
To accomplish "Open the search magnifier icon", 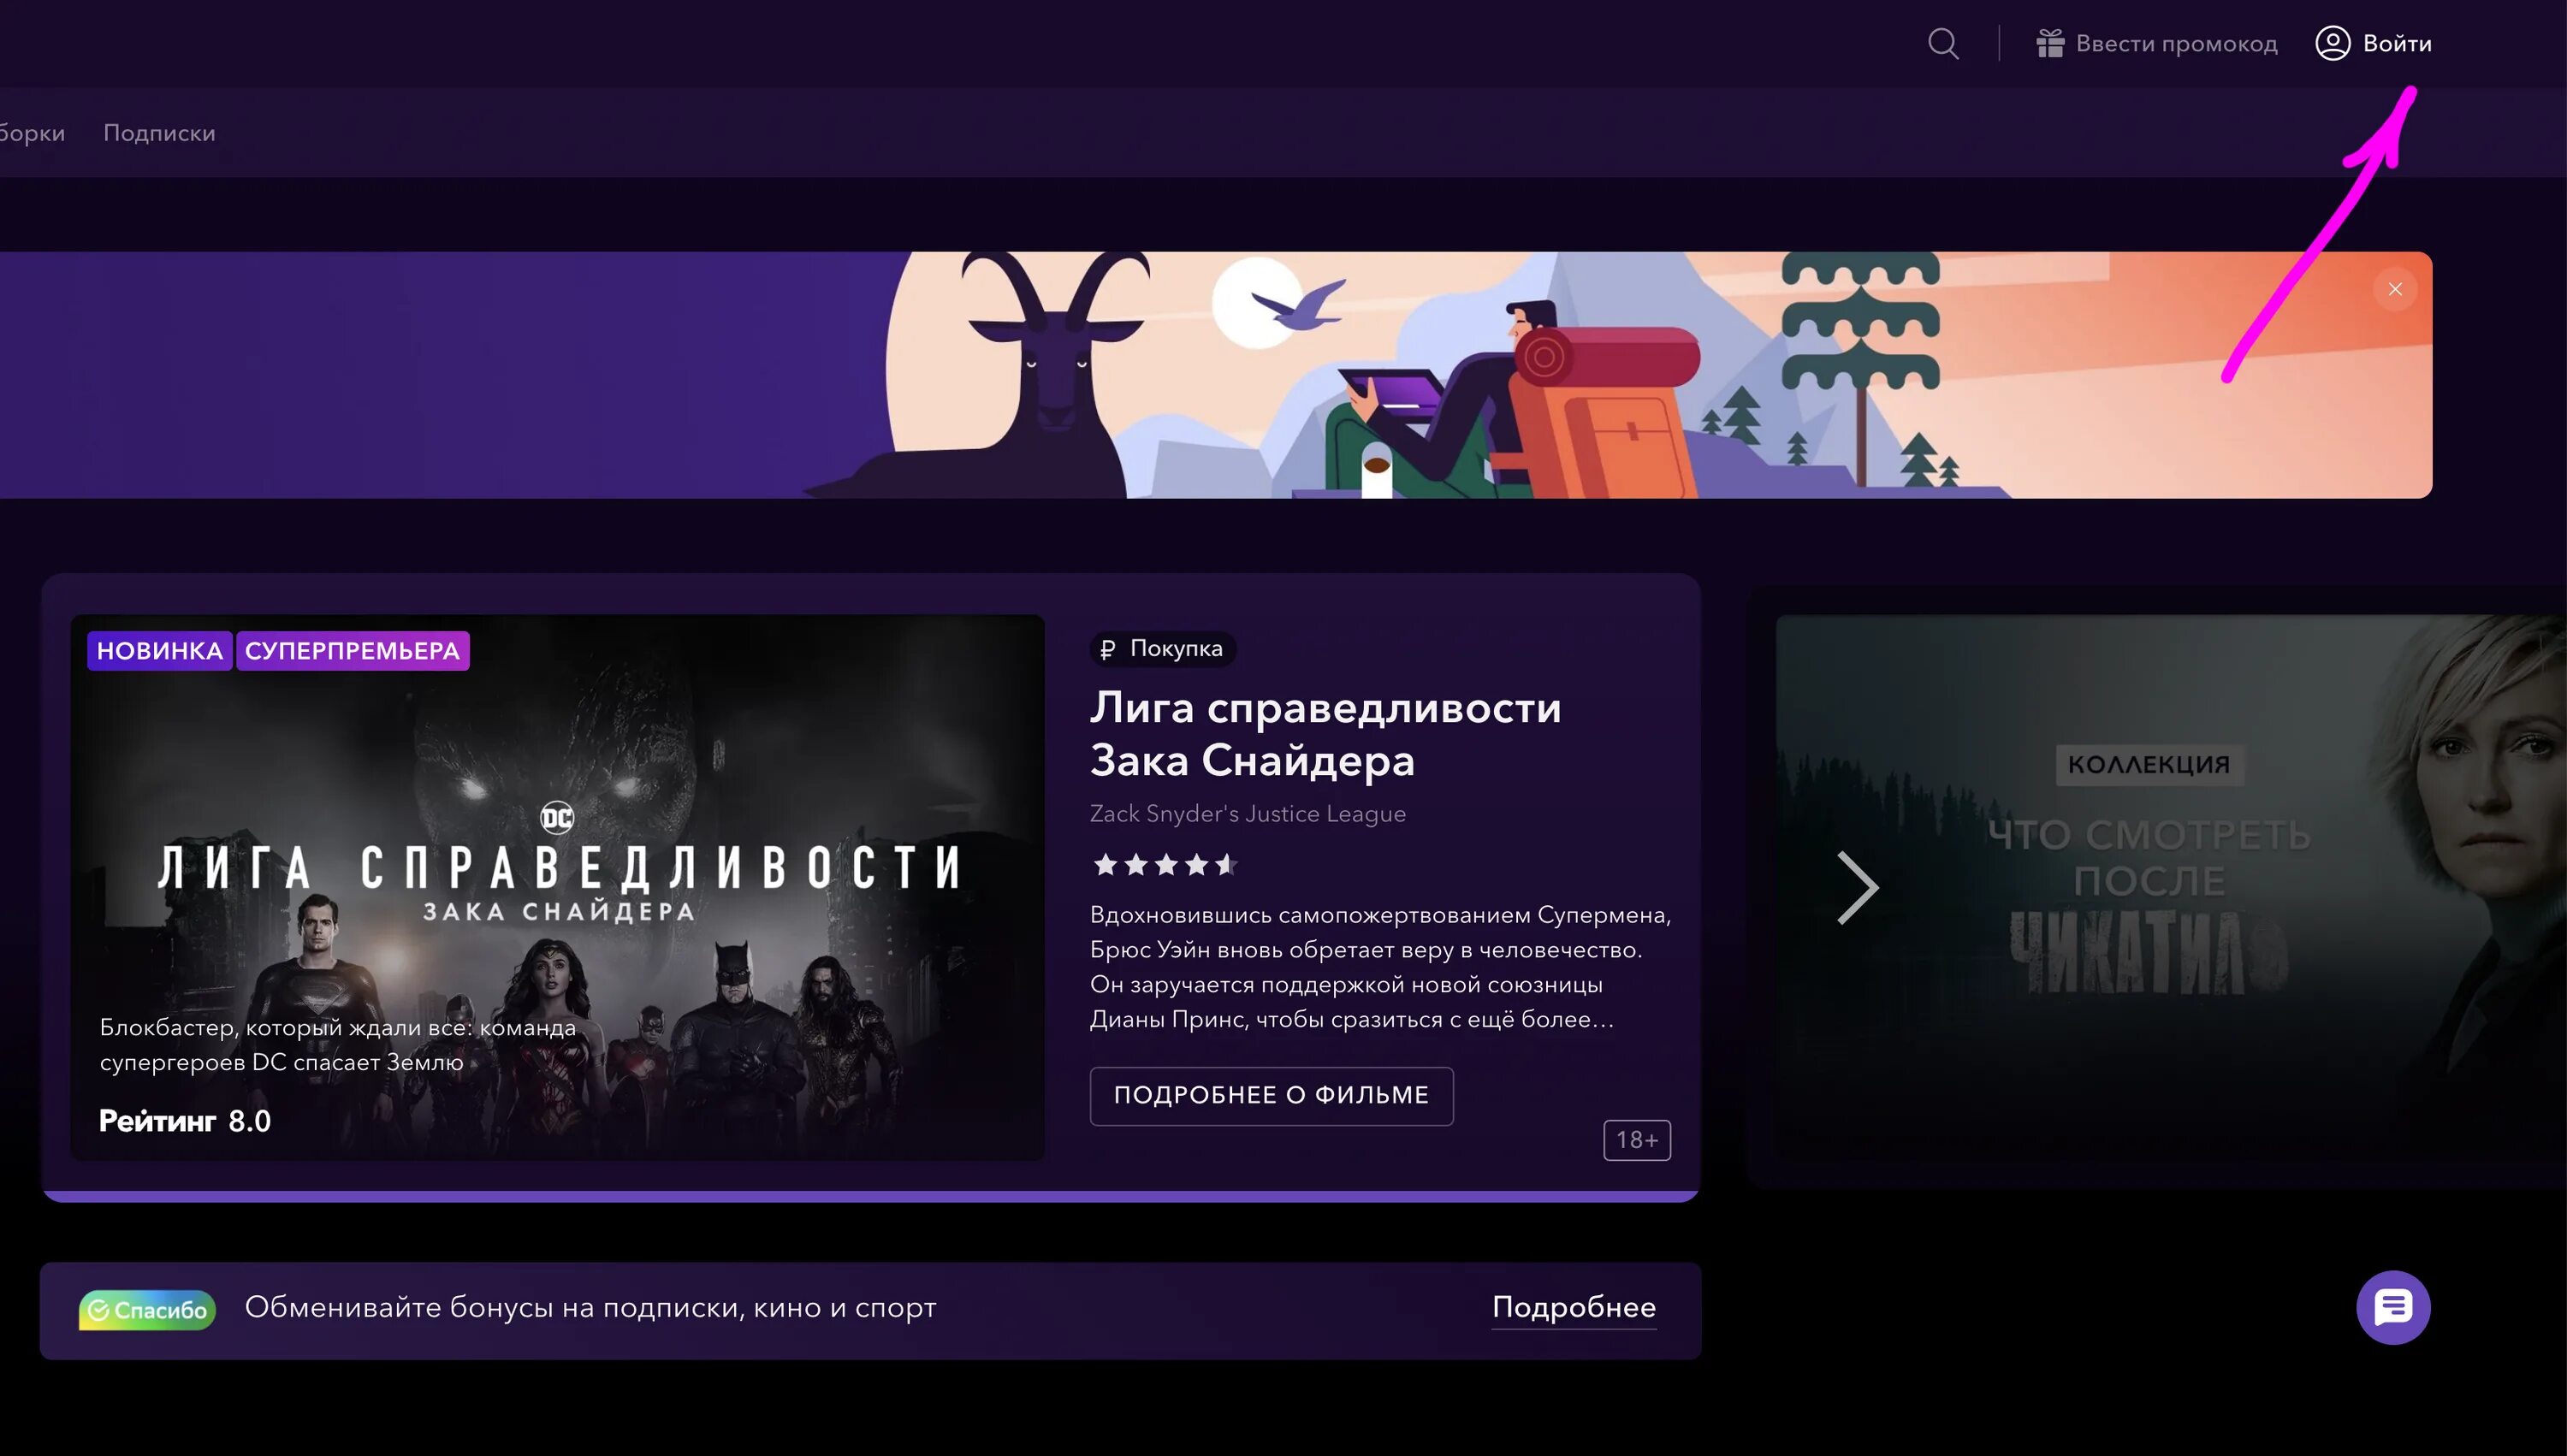I will [1943, 44].
